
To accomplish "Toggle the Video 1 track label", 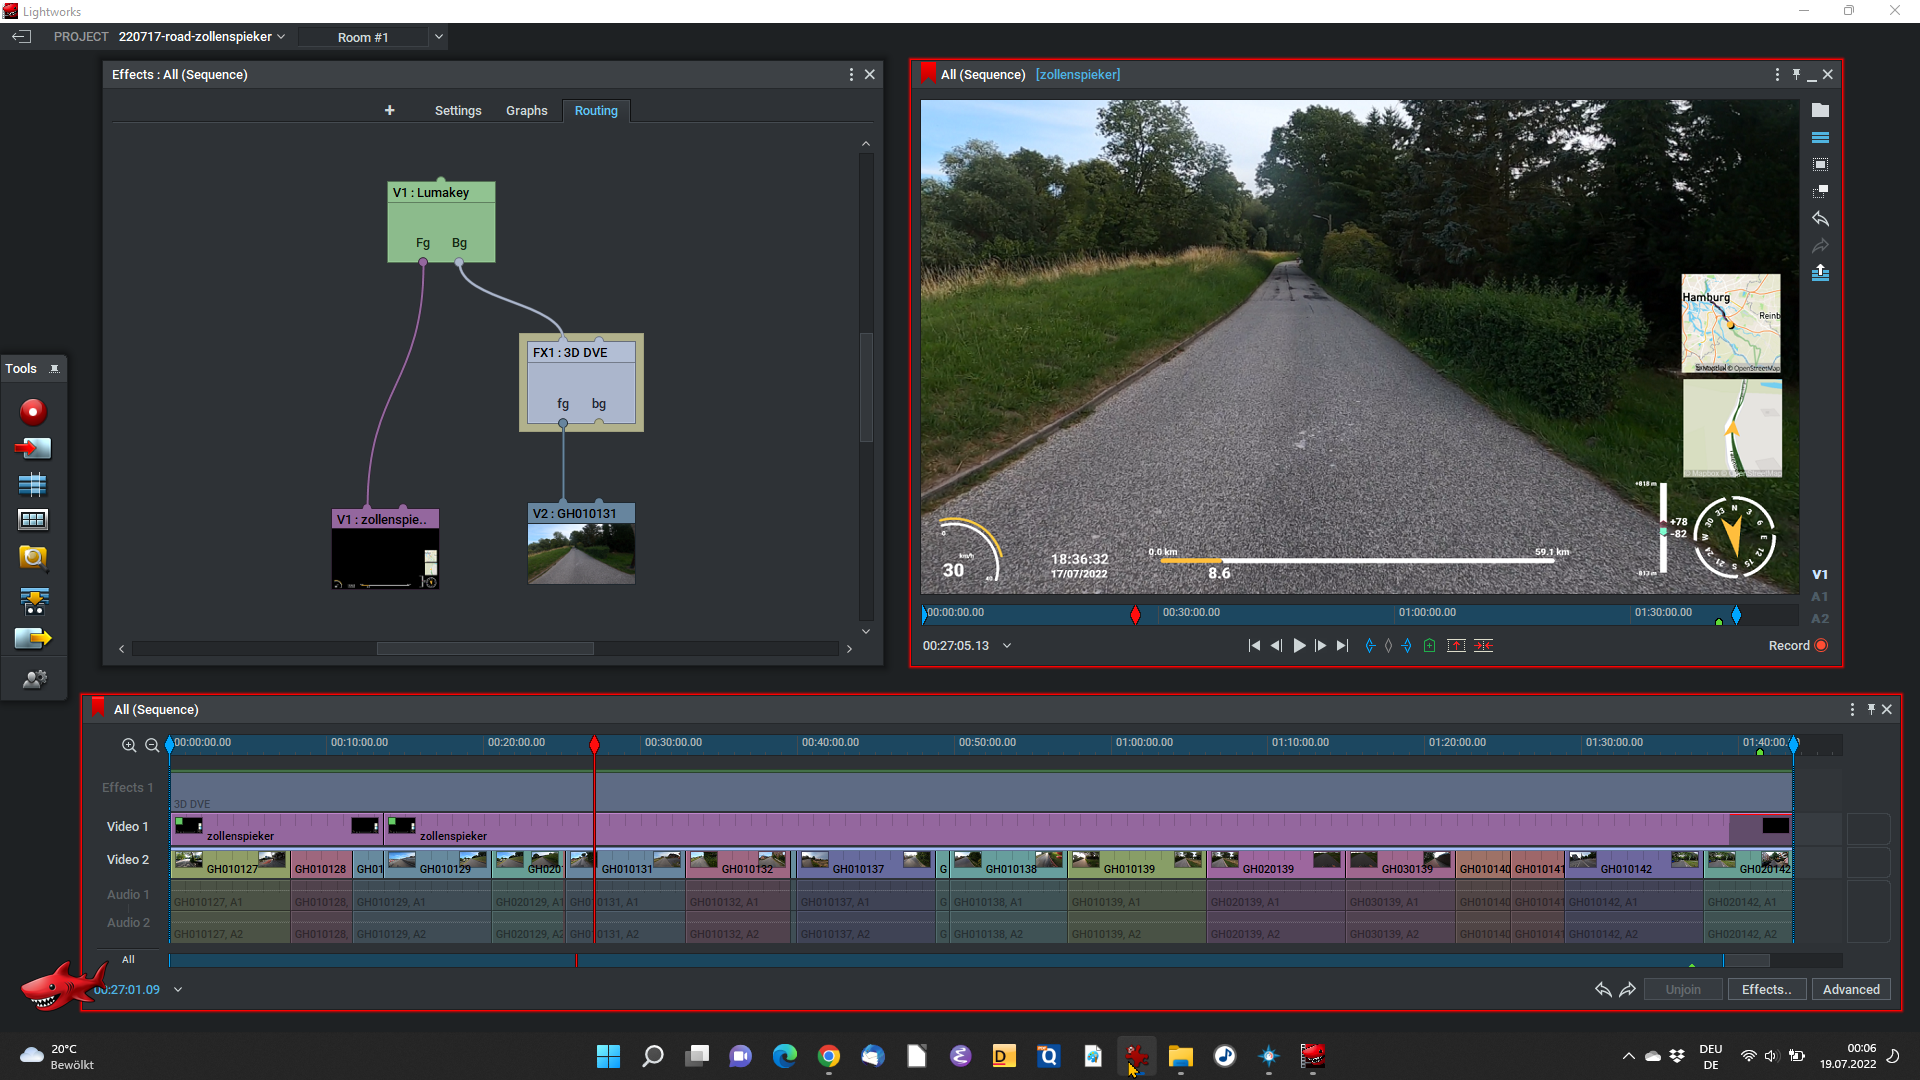I will (x=128, y=827).
